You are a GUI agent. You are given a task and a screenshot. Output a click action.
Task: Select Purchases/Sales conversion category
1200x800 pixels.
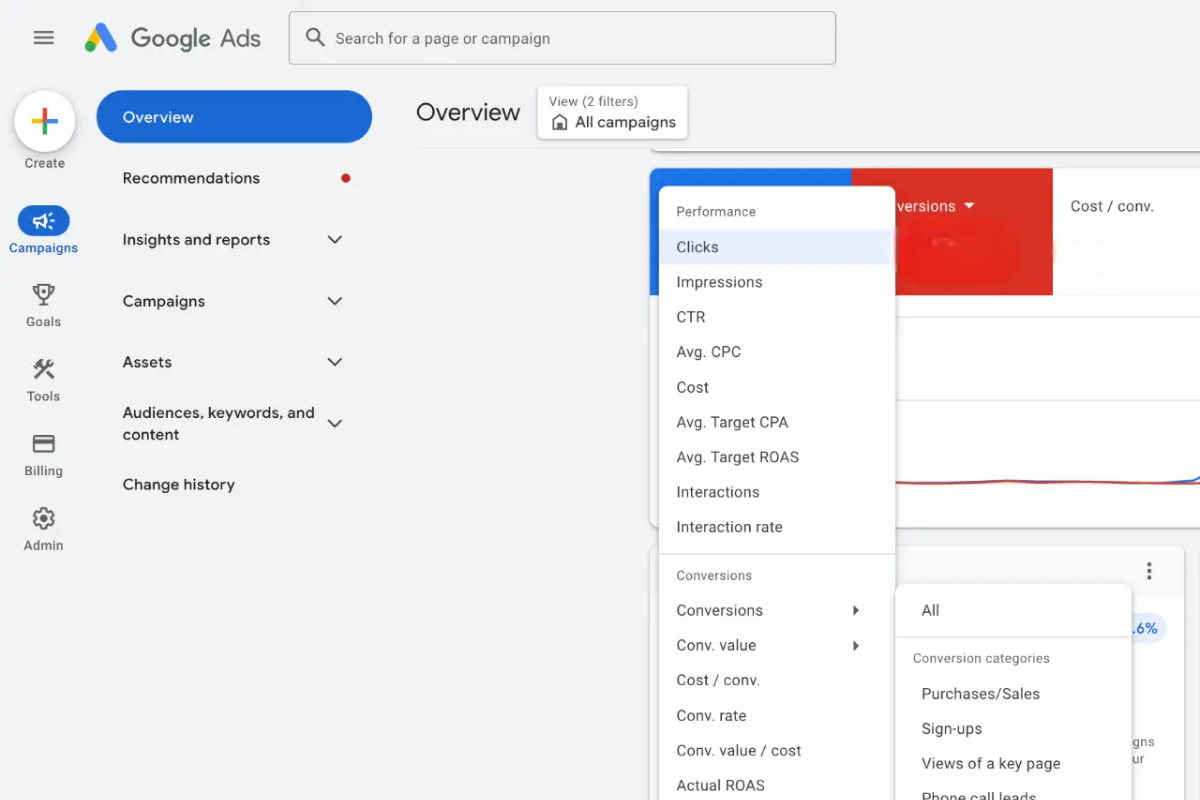coord(980,693)
